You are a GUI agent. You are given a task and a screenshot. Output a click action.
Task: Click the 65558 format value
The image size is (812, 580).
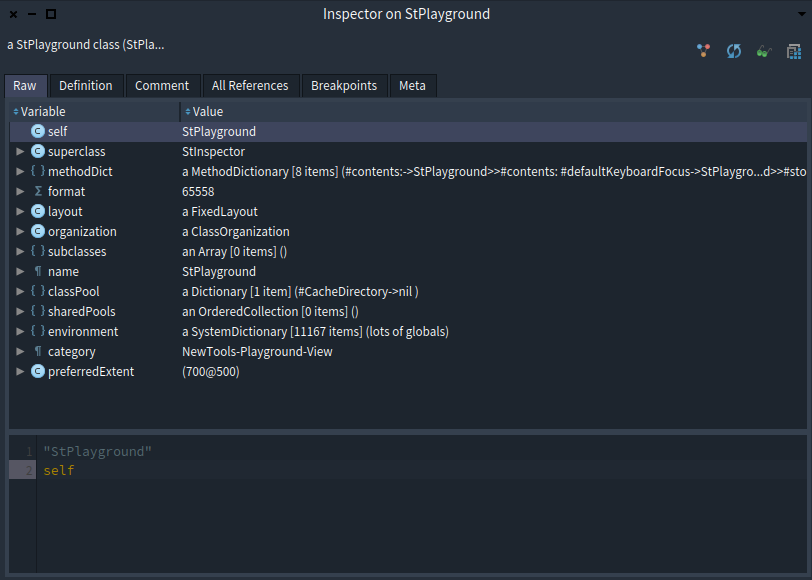pyautogui.click(x=198, y=192)
